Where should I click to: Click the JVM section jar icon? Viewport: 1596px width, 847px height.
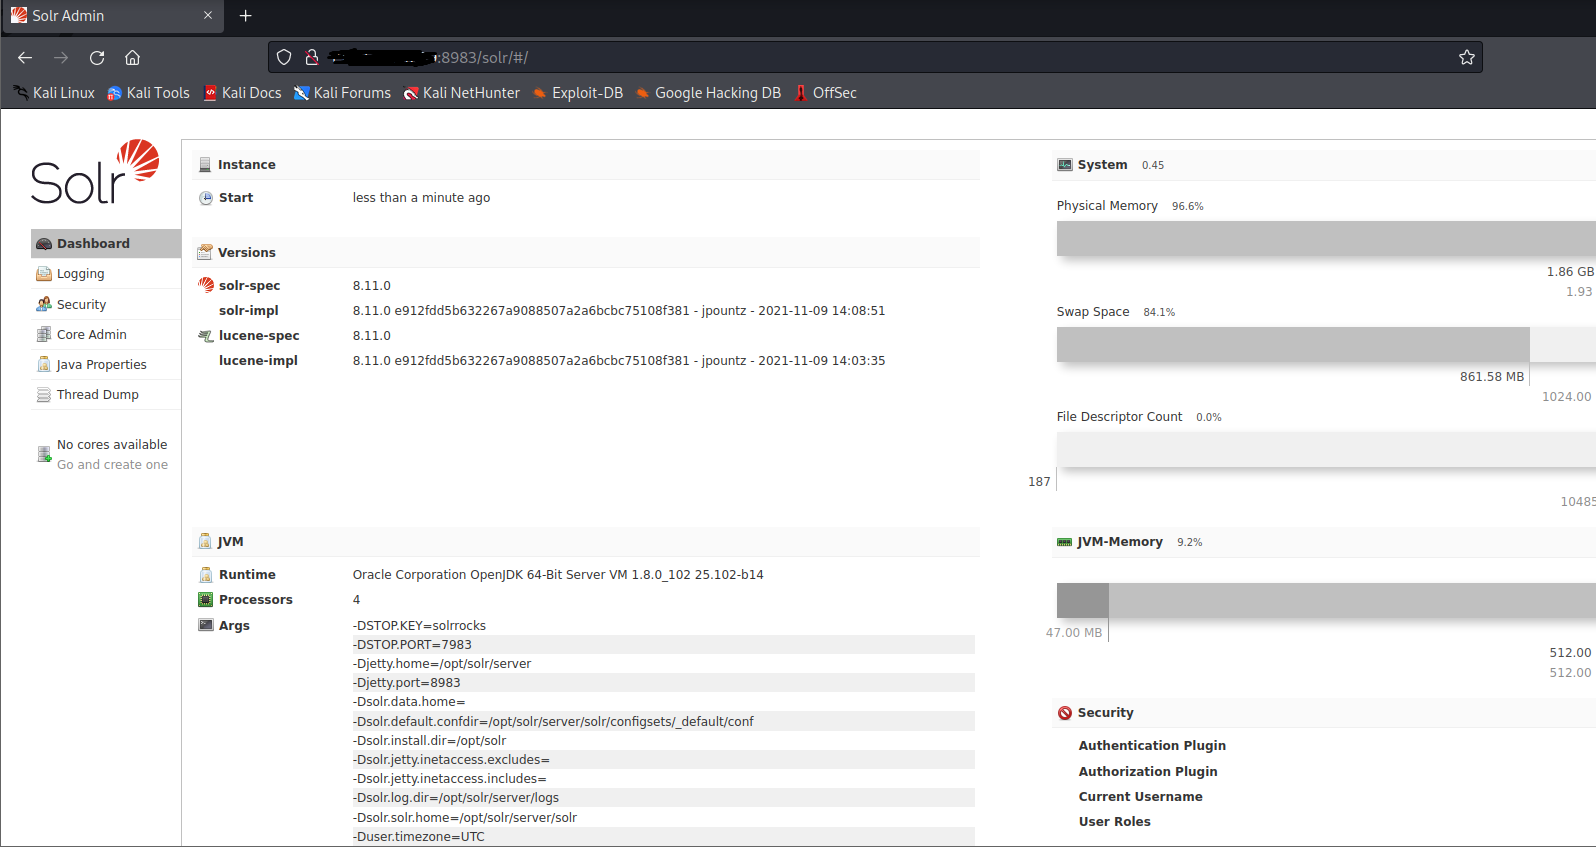click(x=205, y=541)
